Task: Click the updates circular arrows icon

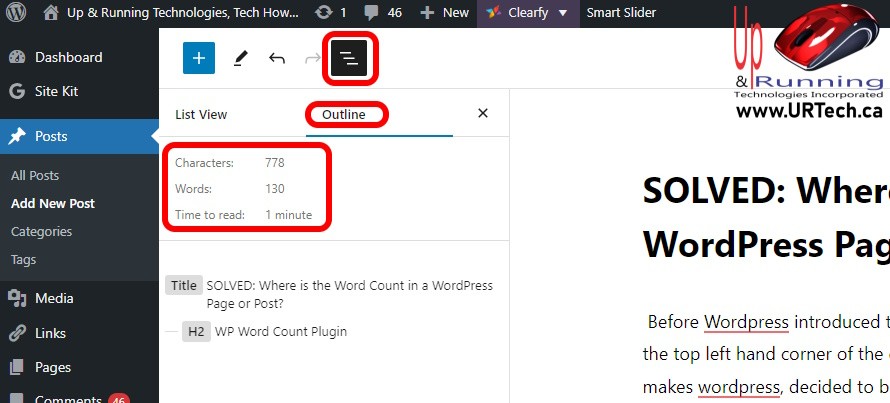Action: [x=324, y=13]
